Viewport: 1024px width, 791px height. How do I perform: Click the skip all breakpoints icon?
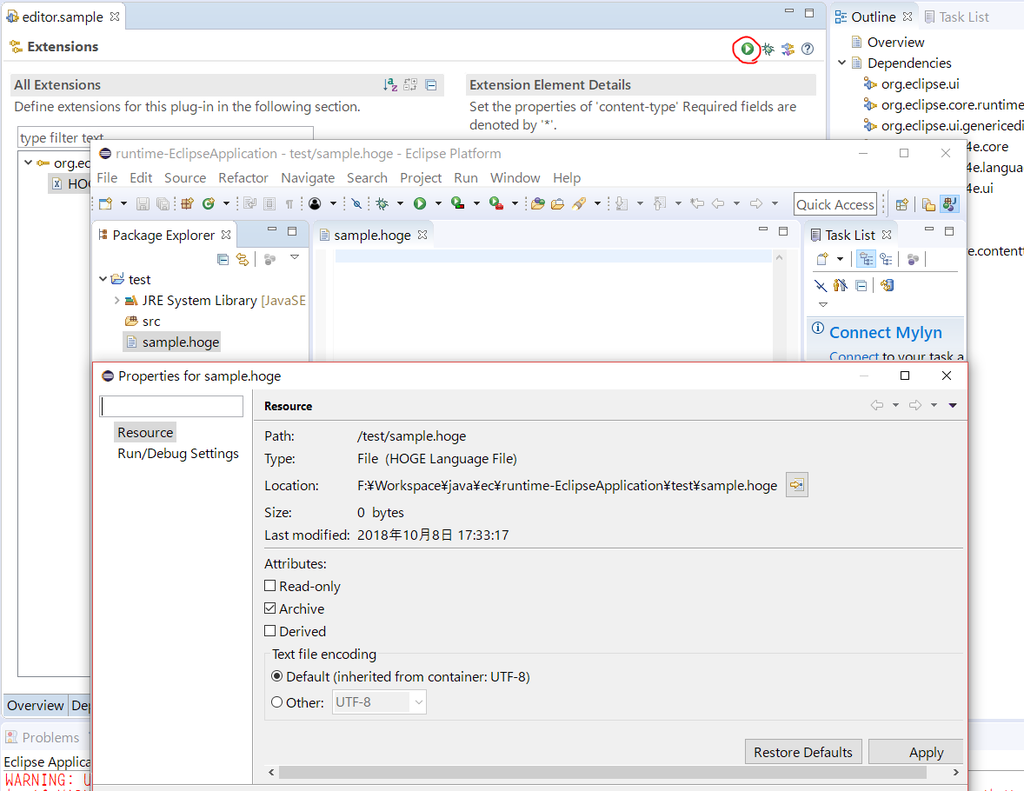click(x=357, y=204)
